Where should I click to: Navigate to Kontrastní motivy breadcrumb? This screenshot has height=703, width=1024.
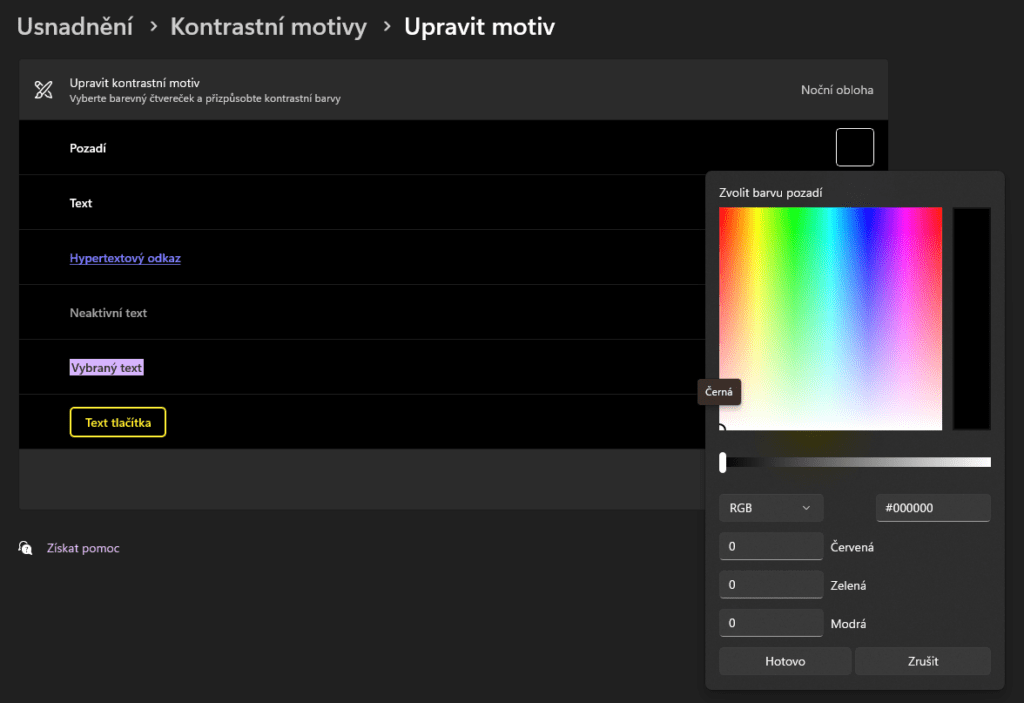pos(268,27)
